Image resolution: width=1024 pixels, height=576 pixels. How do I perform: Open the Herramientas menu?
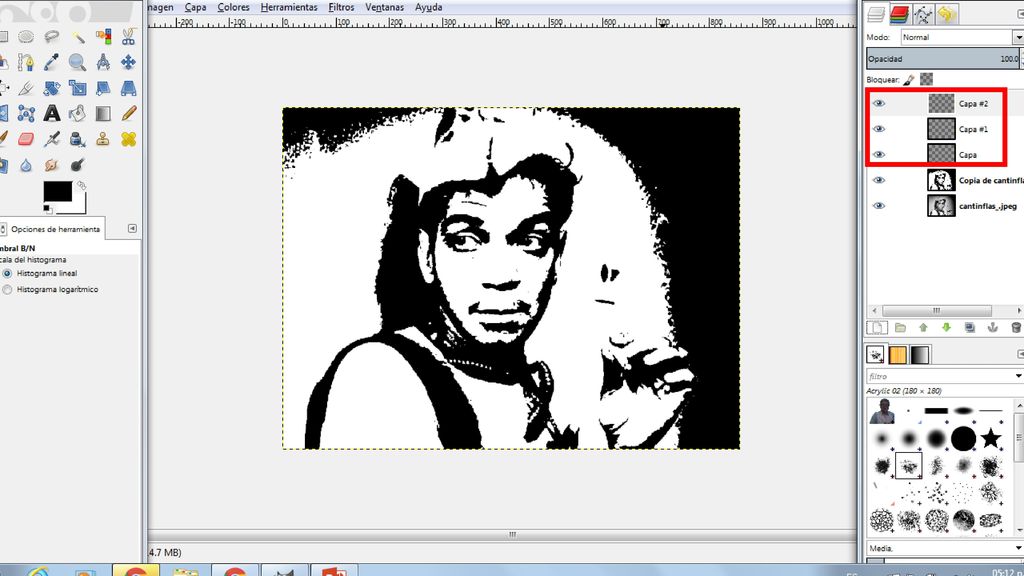click(x=289, y=7)
